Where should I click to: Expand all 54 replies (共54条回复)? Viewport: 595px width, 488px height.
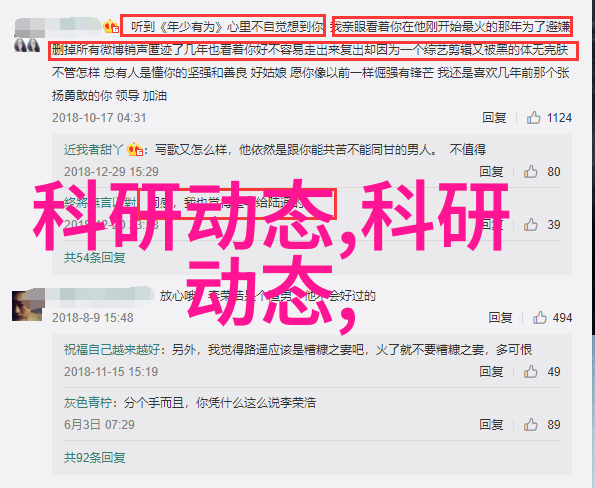94,258
